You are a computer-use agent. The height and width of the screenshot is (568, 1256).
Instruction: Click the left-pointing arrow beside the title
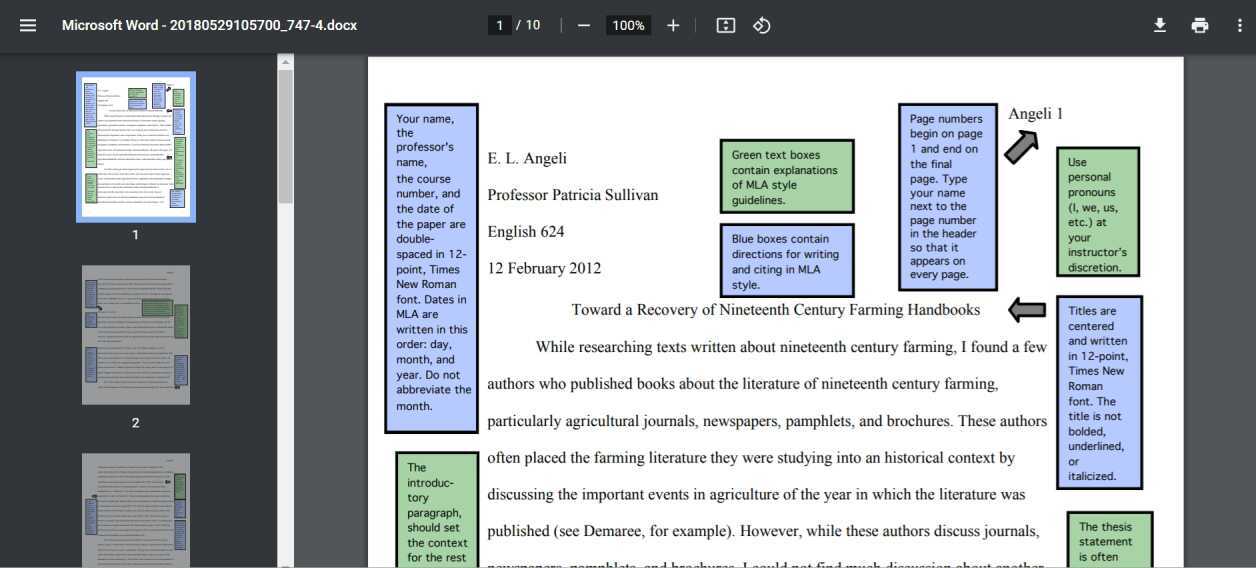[x=1027, y=310]
